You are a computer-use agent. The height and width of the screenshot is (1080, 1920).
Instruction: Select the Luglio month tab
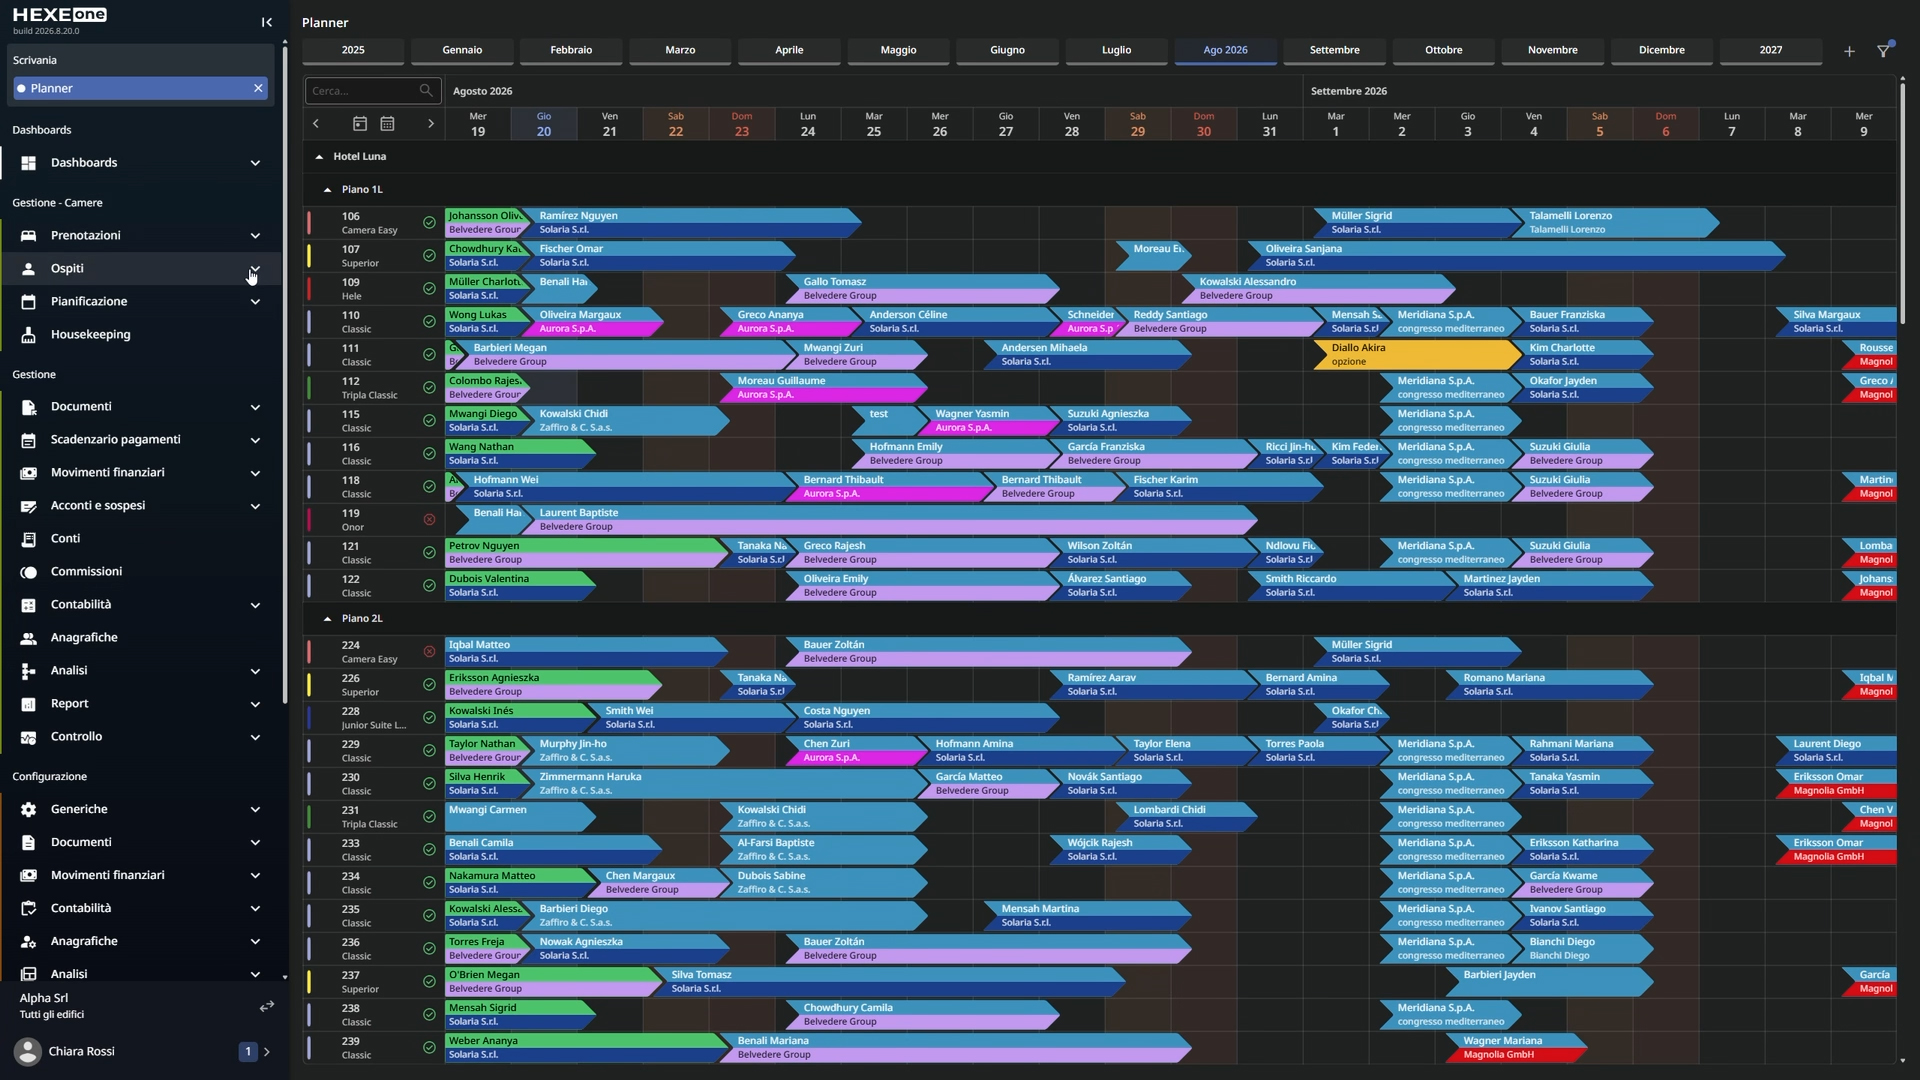click(1116, 50)
